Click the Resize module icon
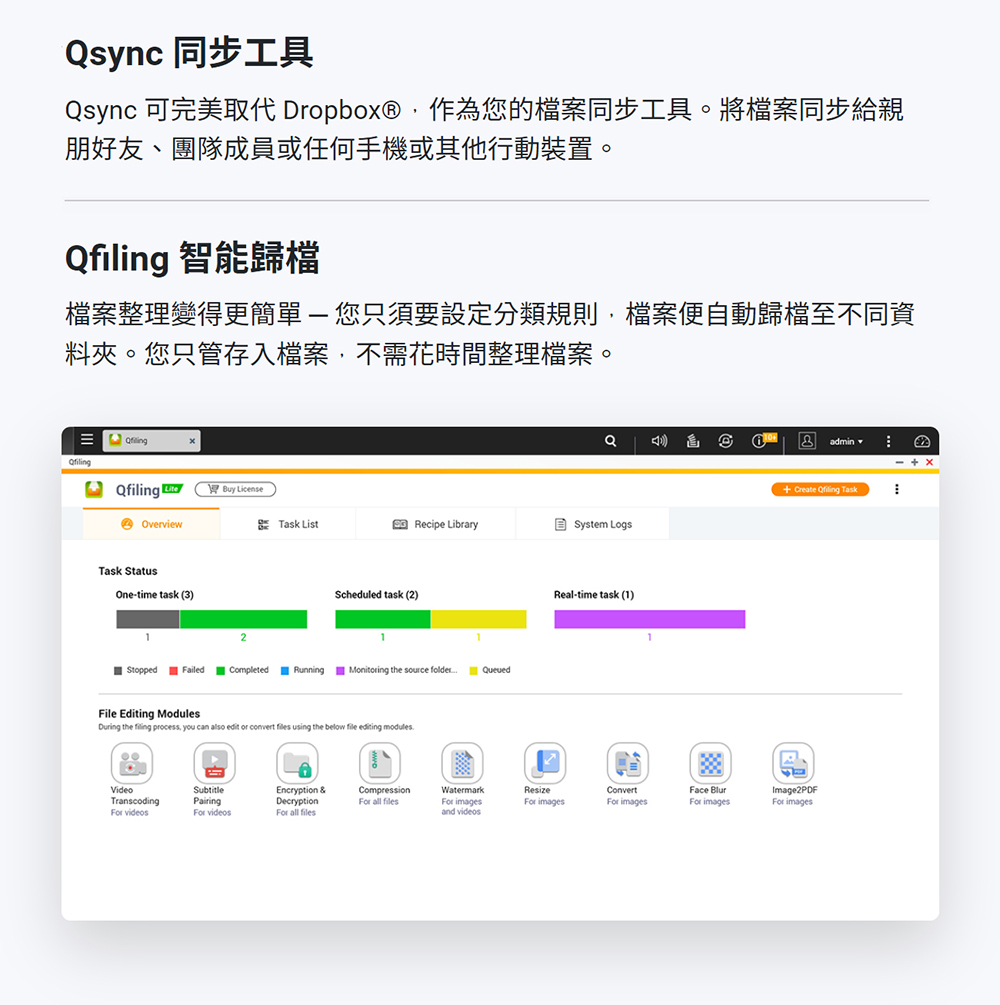 click(x=546, y=763)
